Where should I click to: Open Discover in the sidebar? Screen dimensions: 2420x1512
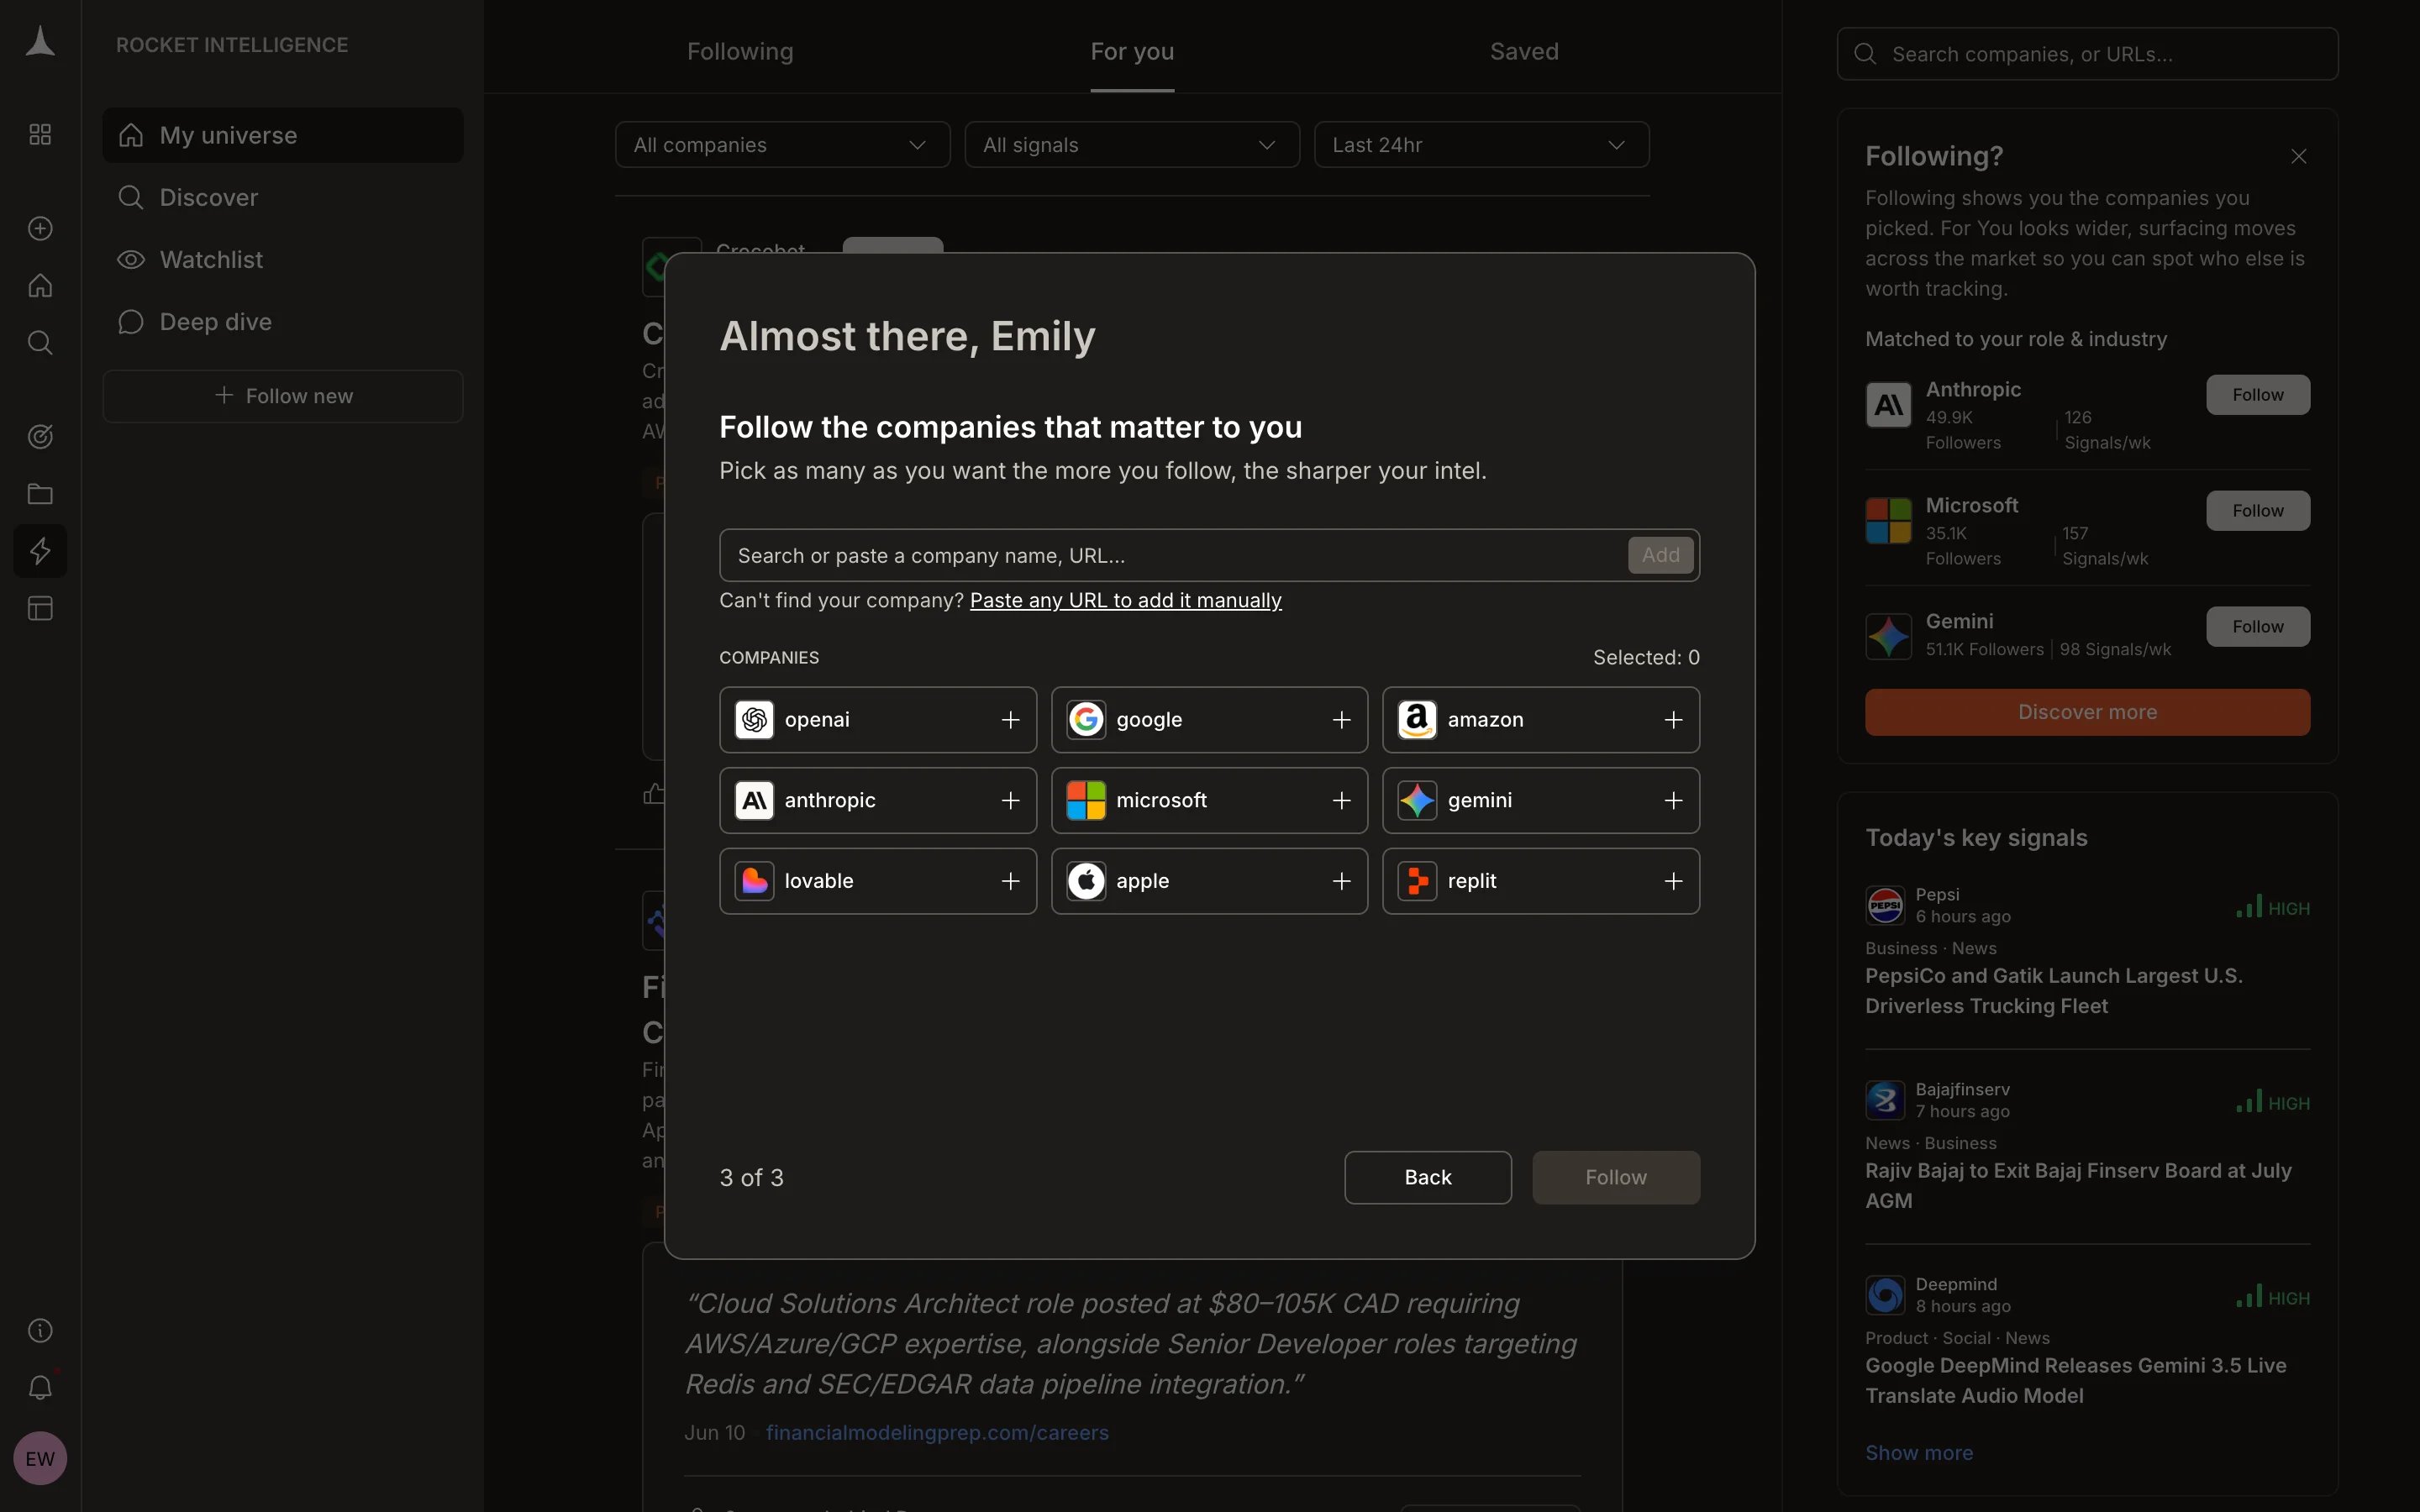click(x=283, y=197)
